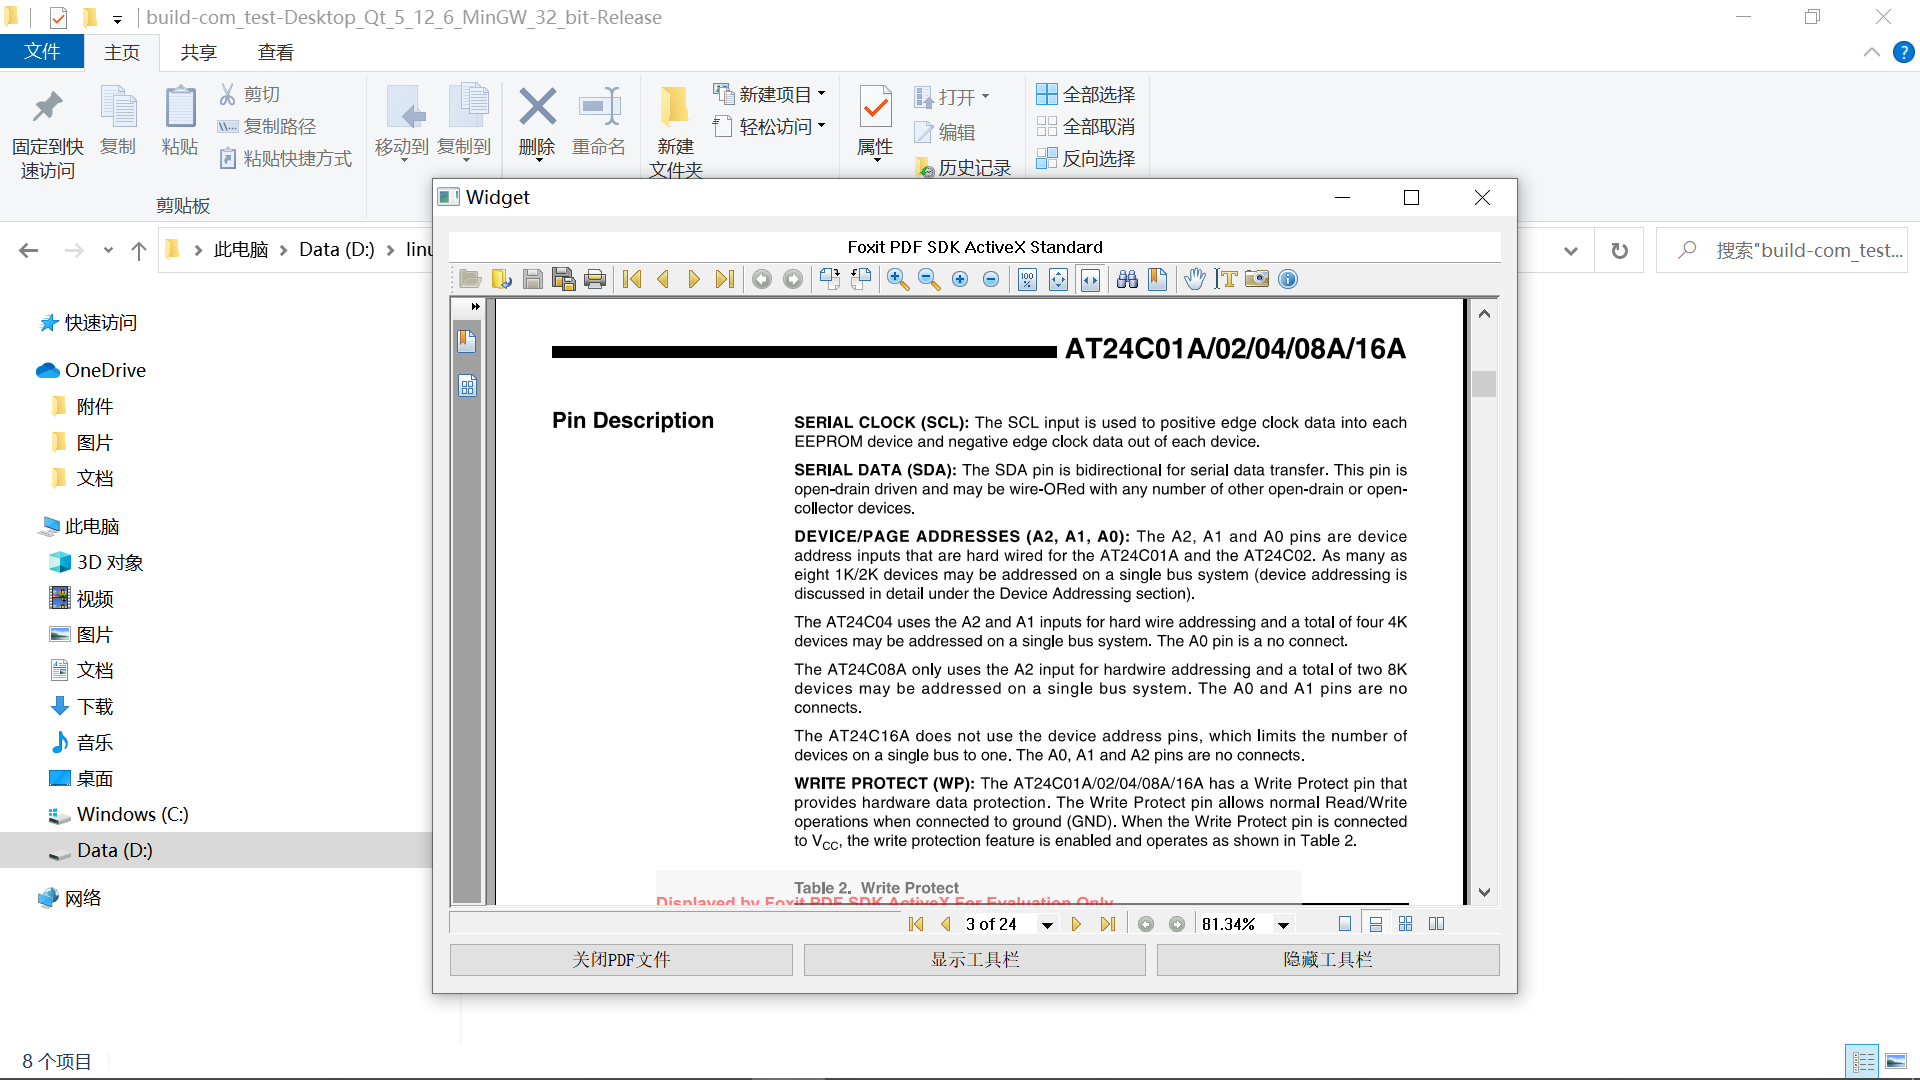The height and width of the screenshot is (1080, 1920).
Task: Select the text selection tool
Action: click(x=1226, y=280)
